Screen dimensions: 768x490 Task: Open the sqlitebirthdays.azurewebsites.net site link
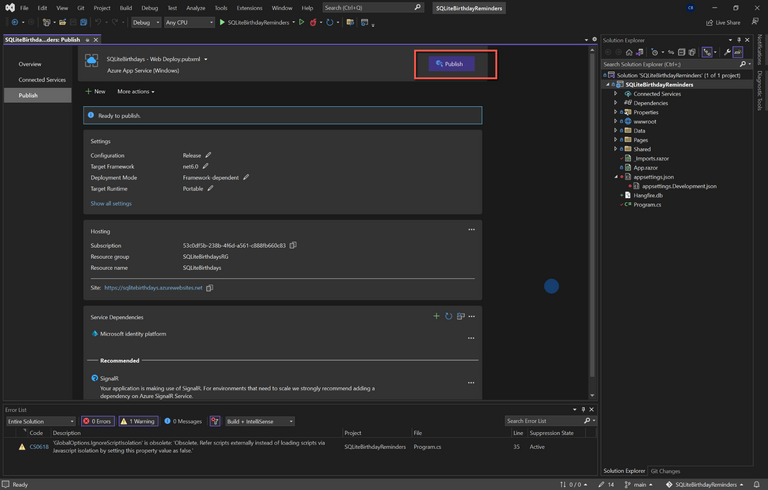coord(153,287)
